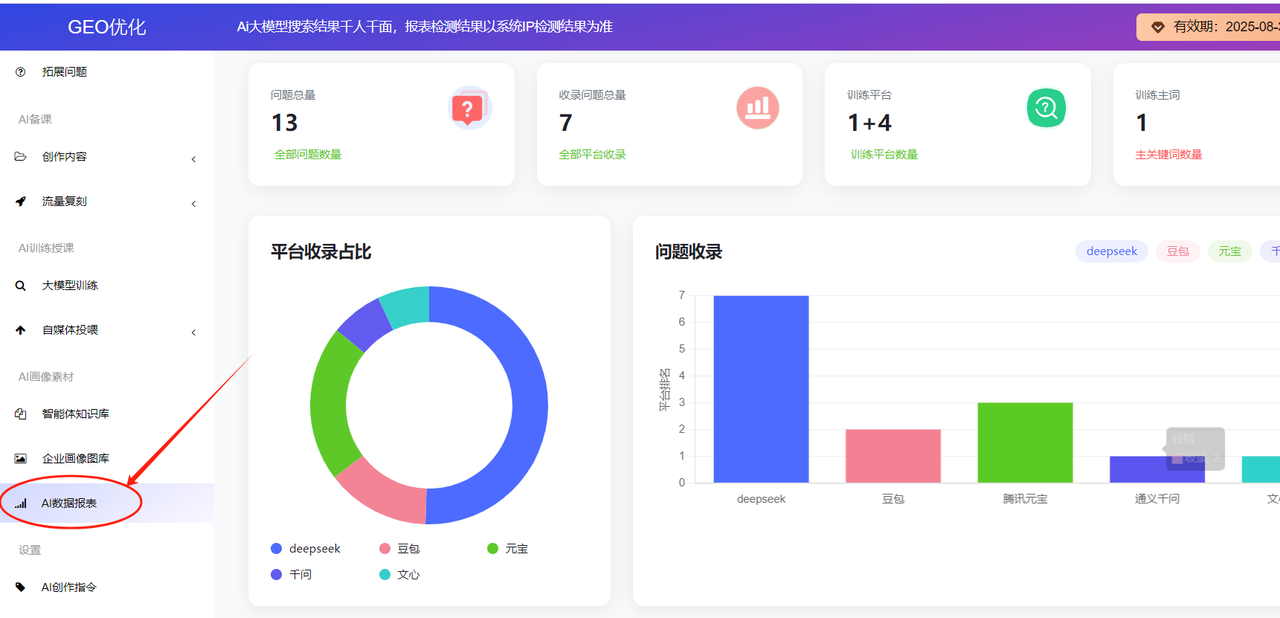Click the 元宝 filter pill above bar chart

tap(1229, 251)
